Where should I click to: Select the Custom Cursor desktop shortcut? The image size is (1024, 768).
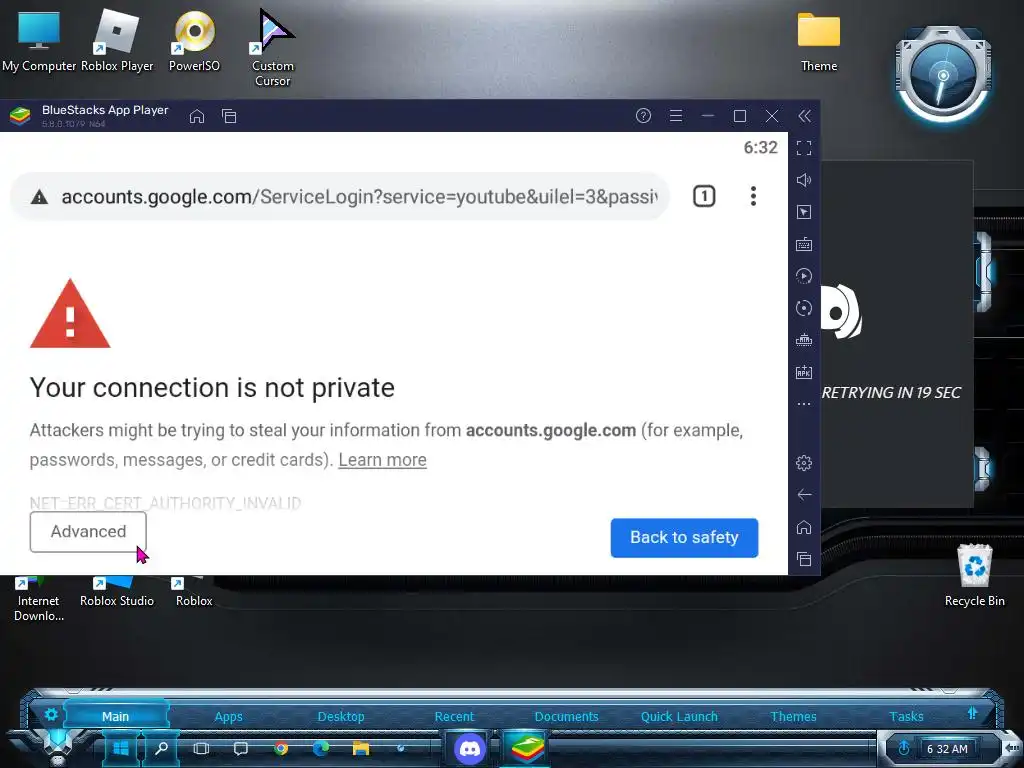click(x=273, y=48)
